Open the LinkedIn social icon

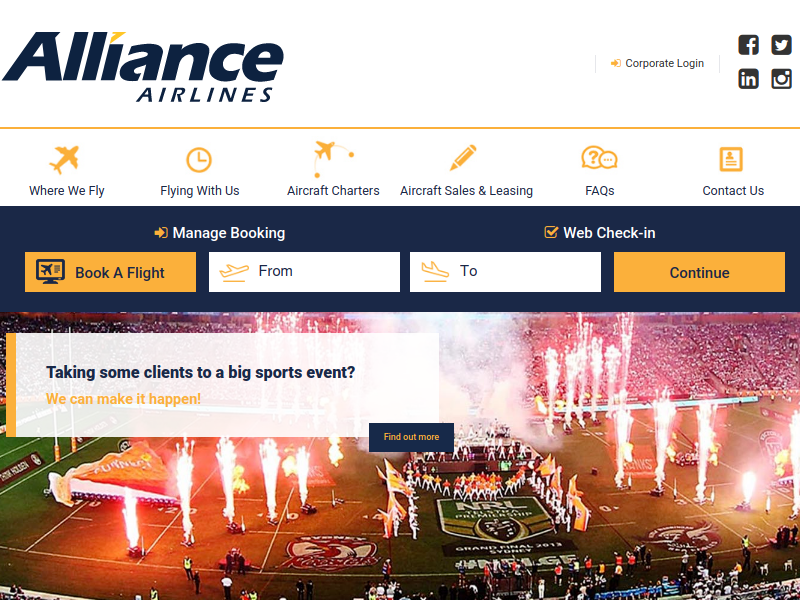(x=748, y=79)
